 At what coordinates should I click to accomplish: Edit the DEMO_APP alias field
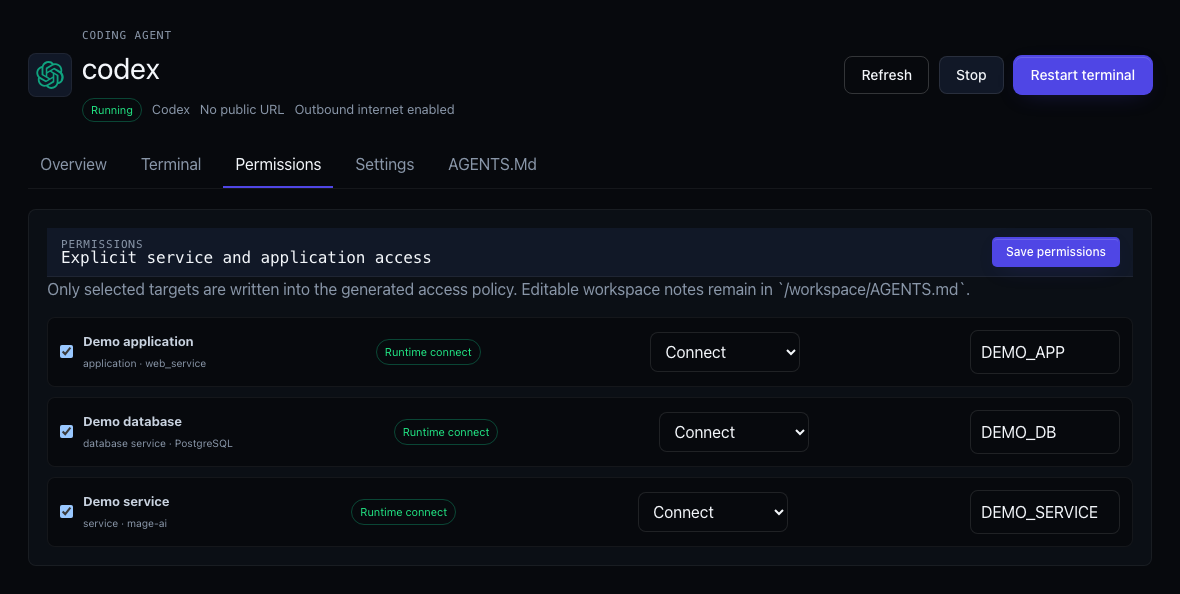[1045, 352]
